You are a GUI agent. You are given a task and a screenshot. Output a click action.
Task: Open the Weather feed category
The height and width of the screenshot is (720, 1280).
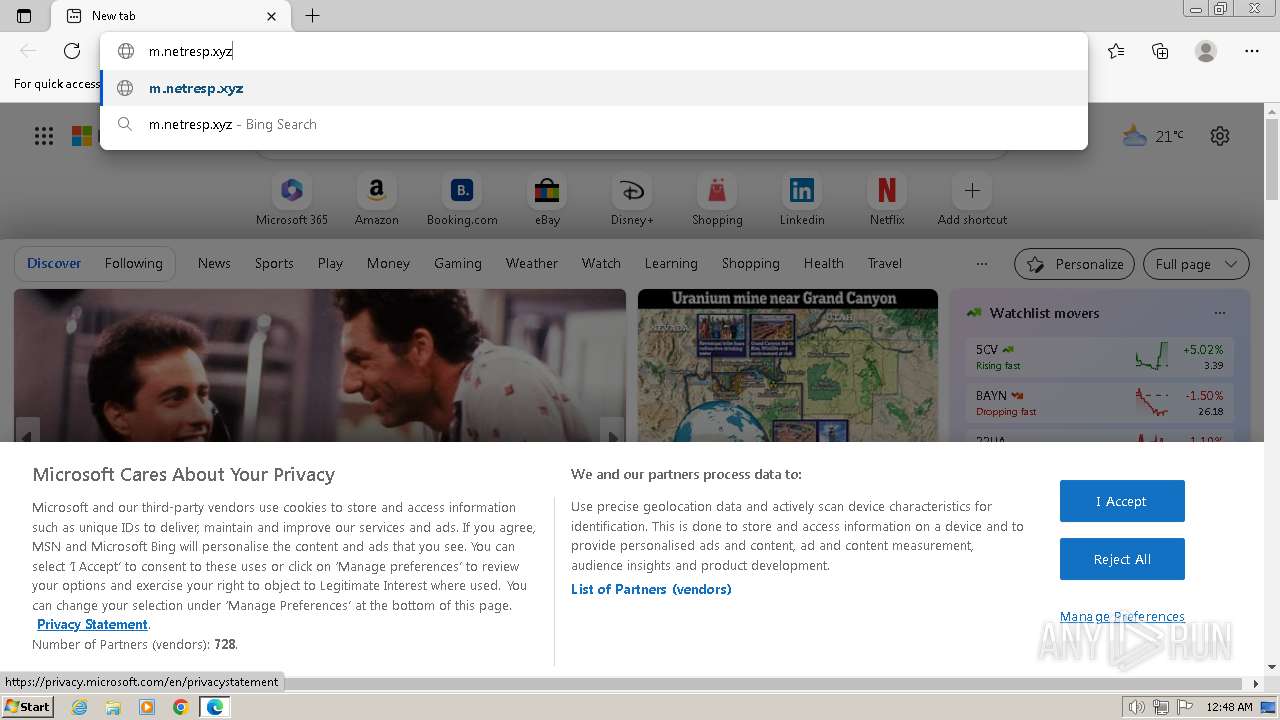[x=532, y=263]
